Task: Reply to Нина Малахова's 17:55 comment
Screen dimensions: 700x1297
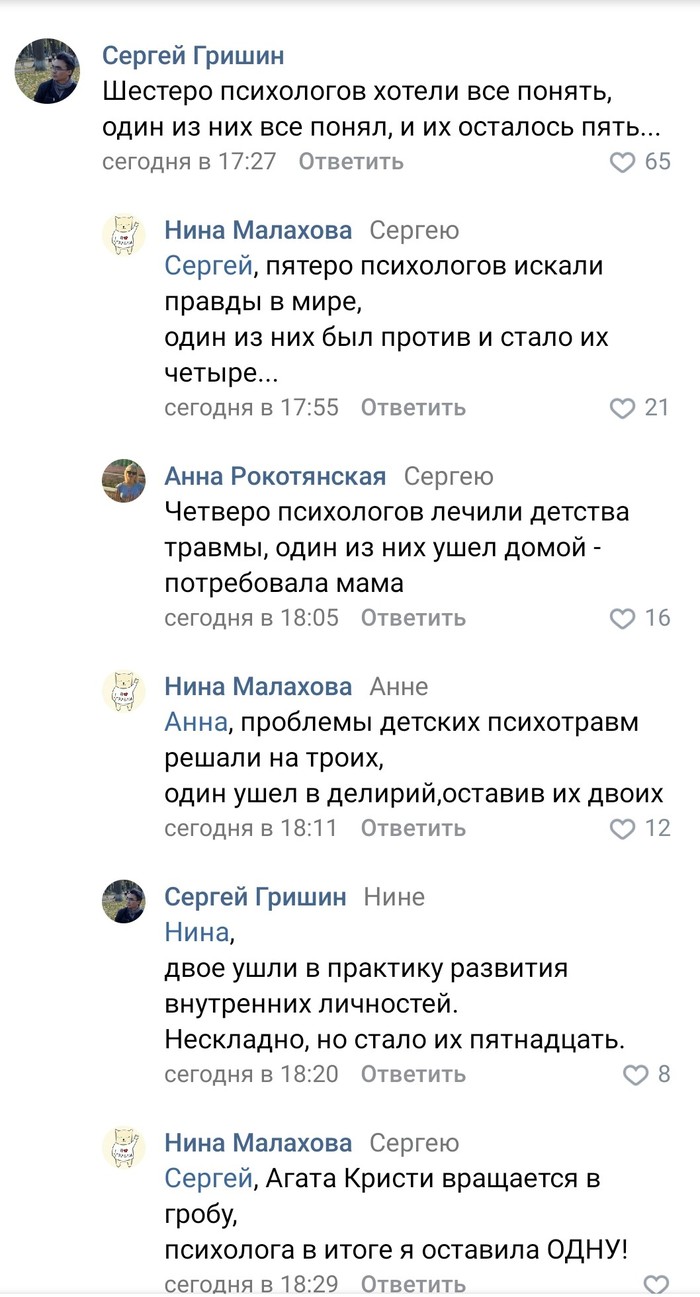Action: [413, 408]
